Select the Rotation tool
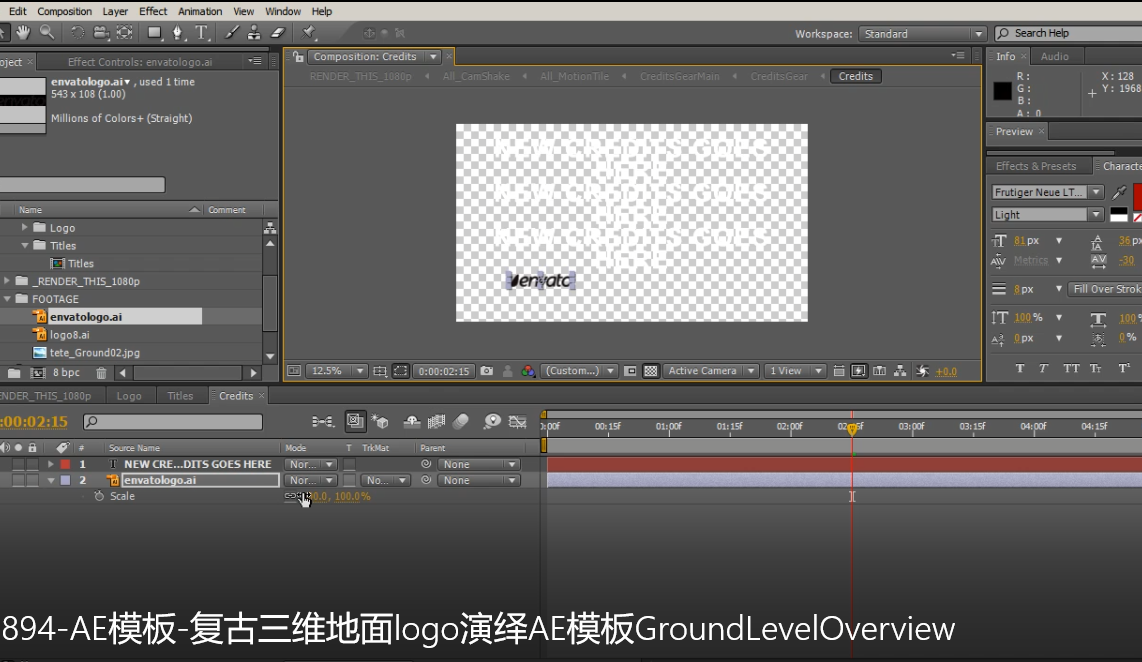The height and width of the screenshot is (662, 1142). 76,33
